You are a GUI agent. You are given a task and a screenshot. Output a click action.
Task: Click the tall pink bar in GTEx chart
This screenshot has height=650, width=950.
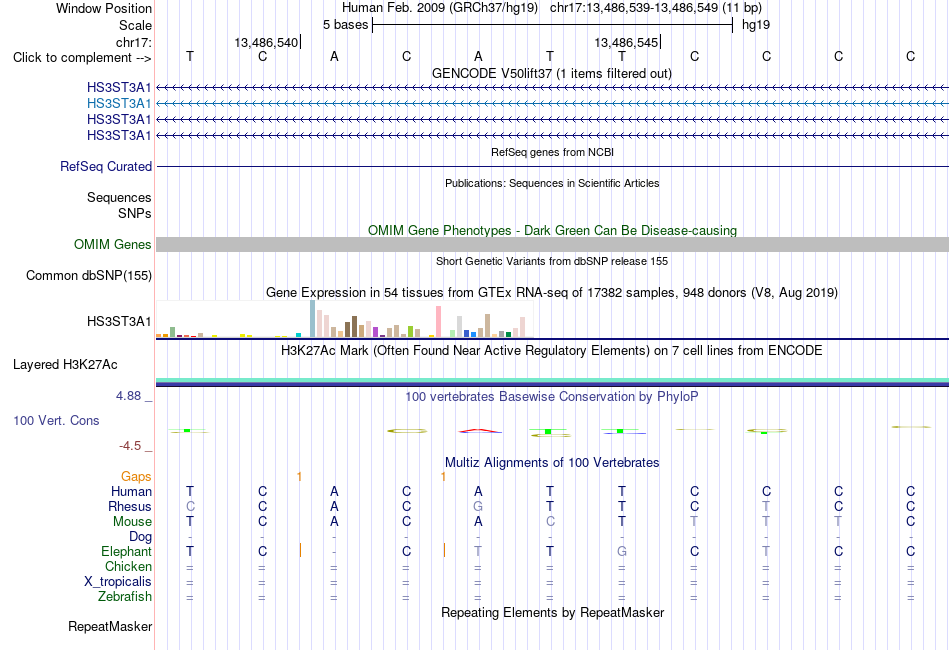click(439, 322)
